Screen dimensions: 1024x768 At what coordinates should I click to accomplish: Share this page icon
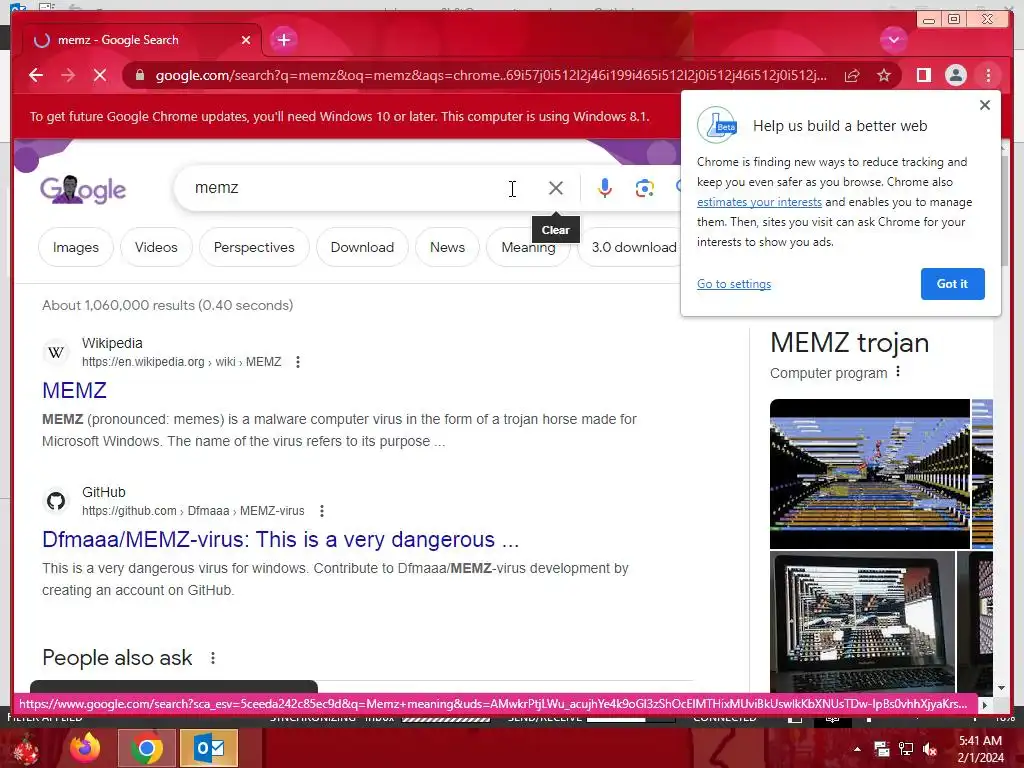pyautogui.click(x=852, y=75)
